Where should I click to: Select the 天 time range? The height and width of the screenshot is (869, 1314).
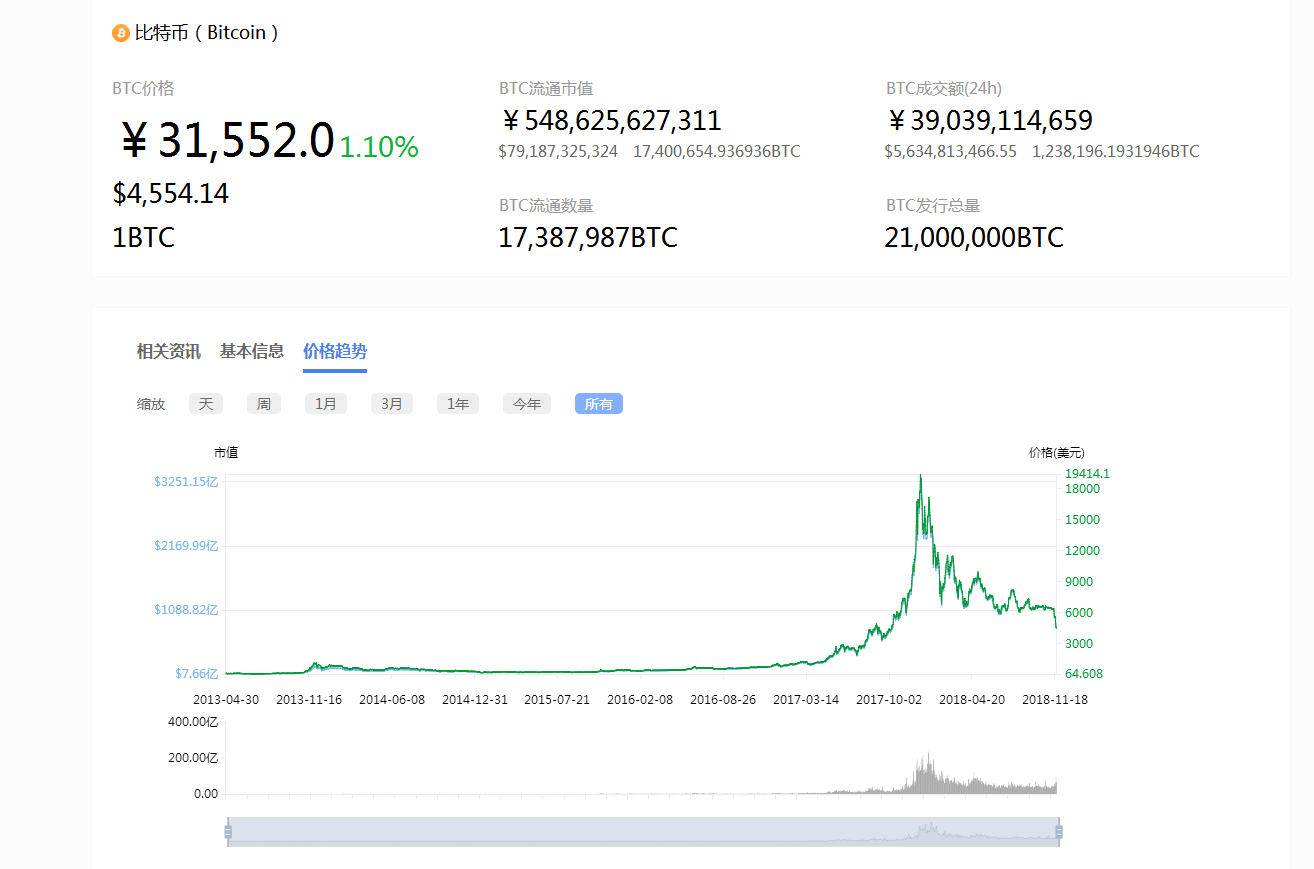pyautogui.click(x=205, y=403)
